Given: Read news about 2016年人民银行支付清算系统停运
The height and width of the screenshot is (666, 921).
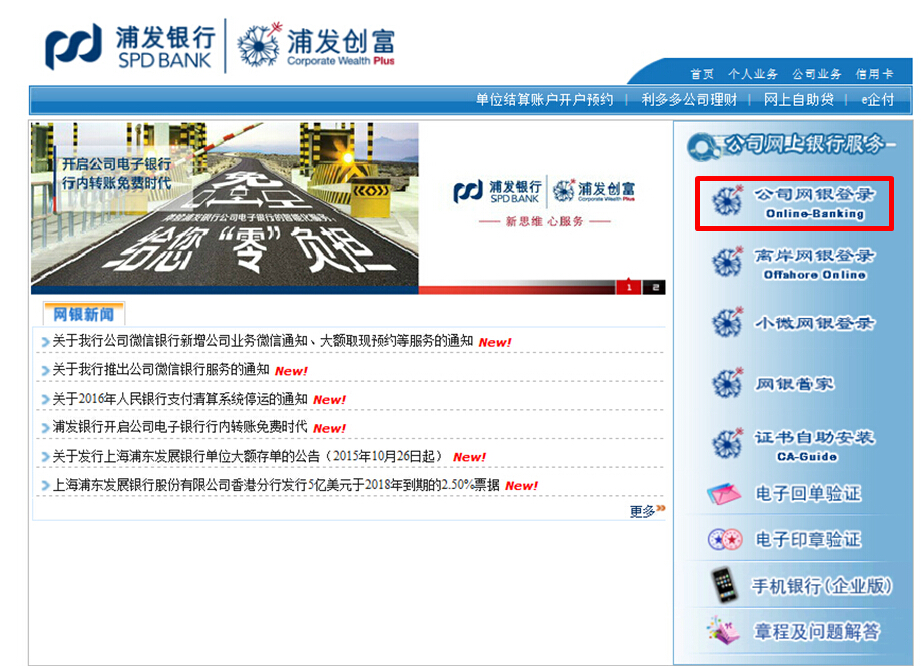Looking at the screenshot, I should (180, 399).
